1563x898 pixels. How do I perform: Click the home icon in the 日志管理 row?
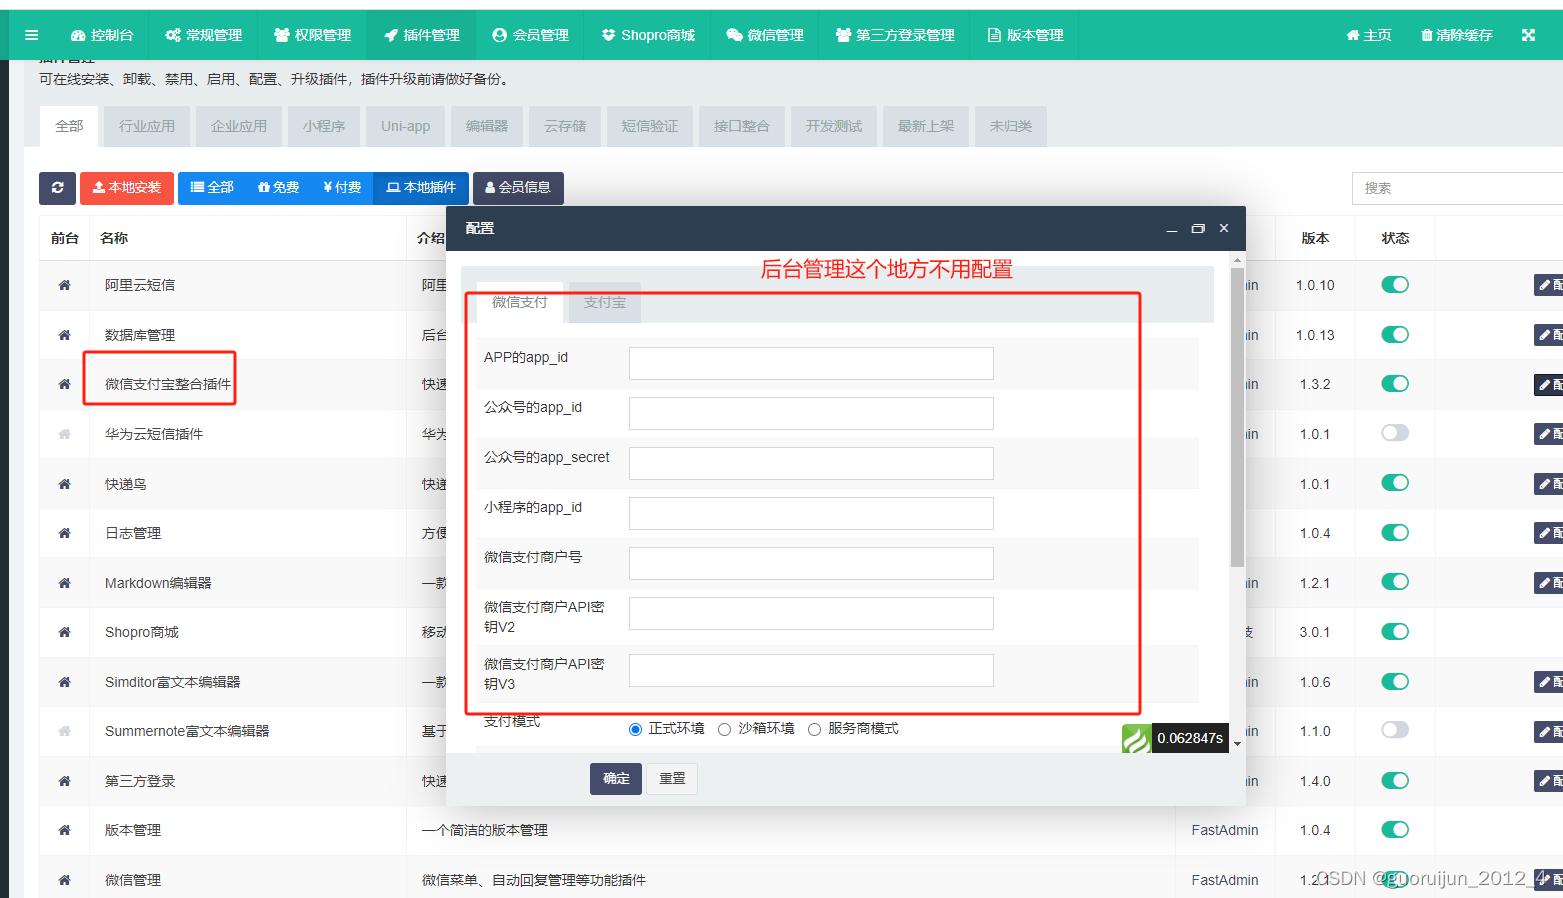coord(64,533)
